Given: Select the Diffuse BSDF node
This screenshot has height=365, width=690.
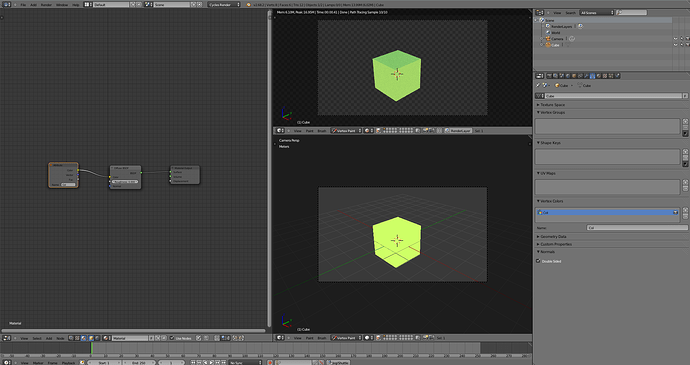Looking at the screenshot, I should click(x=125, y=177).
